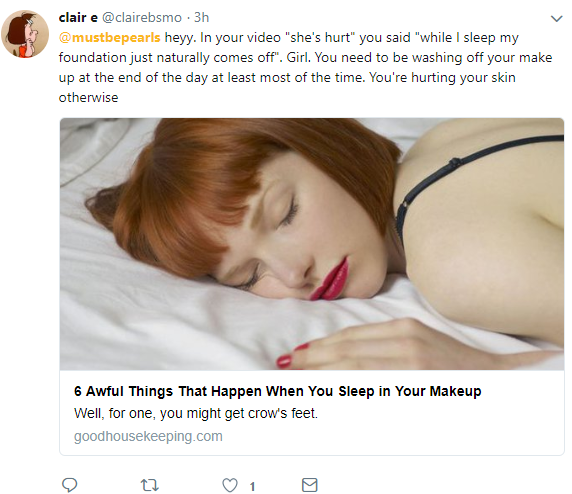The height and width of the screenshot is (494, 572).
Task: Like the tweet with the heart icon
Action: 230,485
